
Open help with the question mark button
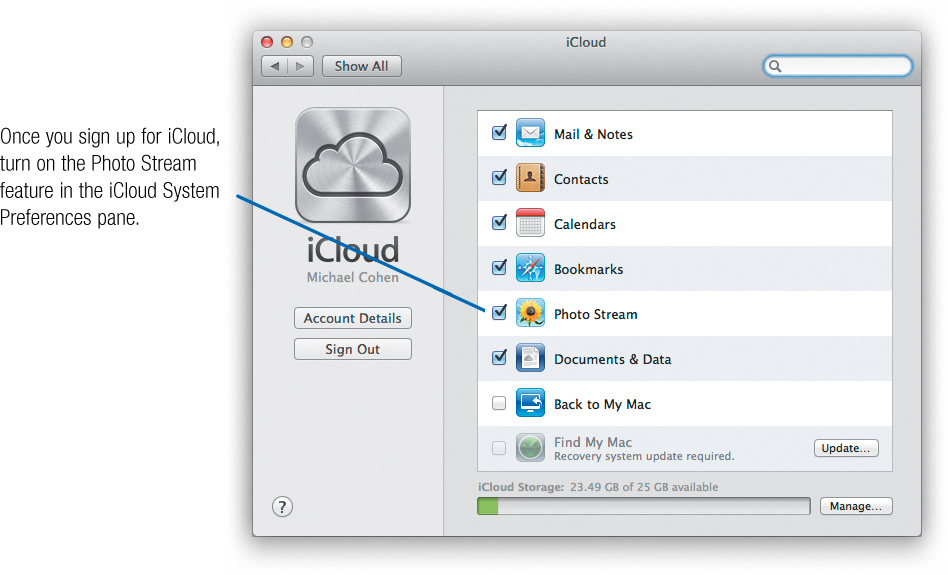(282, 507)
